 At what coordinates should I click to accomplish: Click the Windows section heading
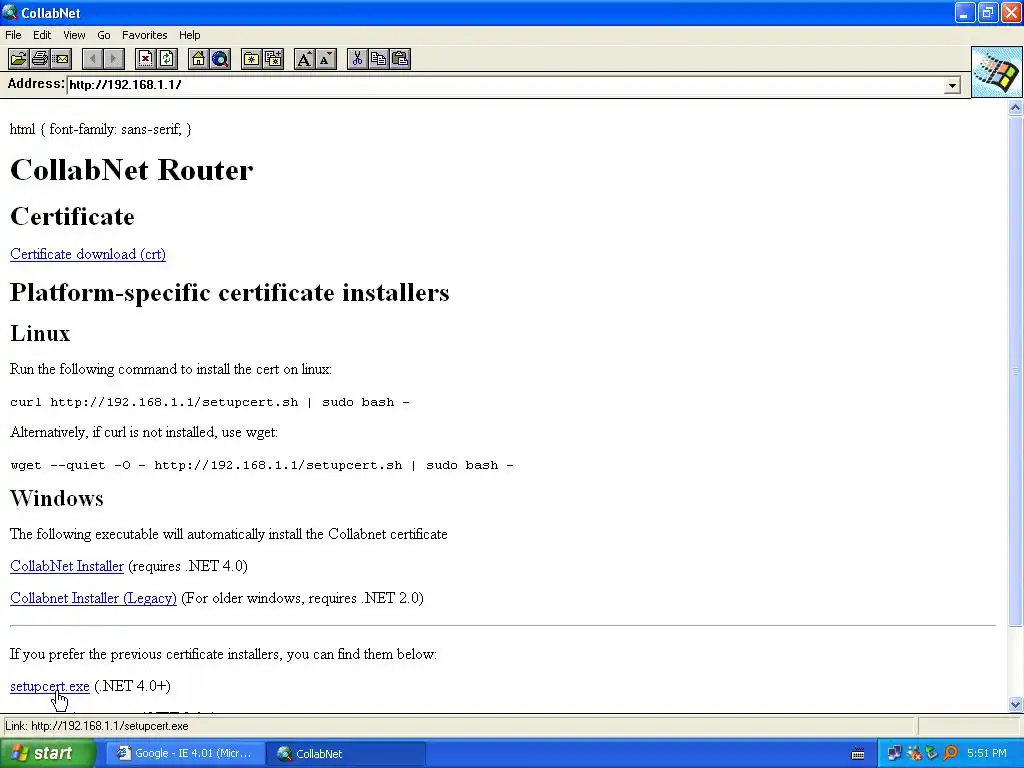tap(57, 498)
